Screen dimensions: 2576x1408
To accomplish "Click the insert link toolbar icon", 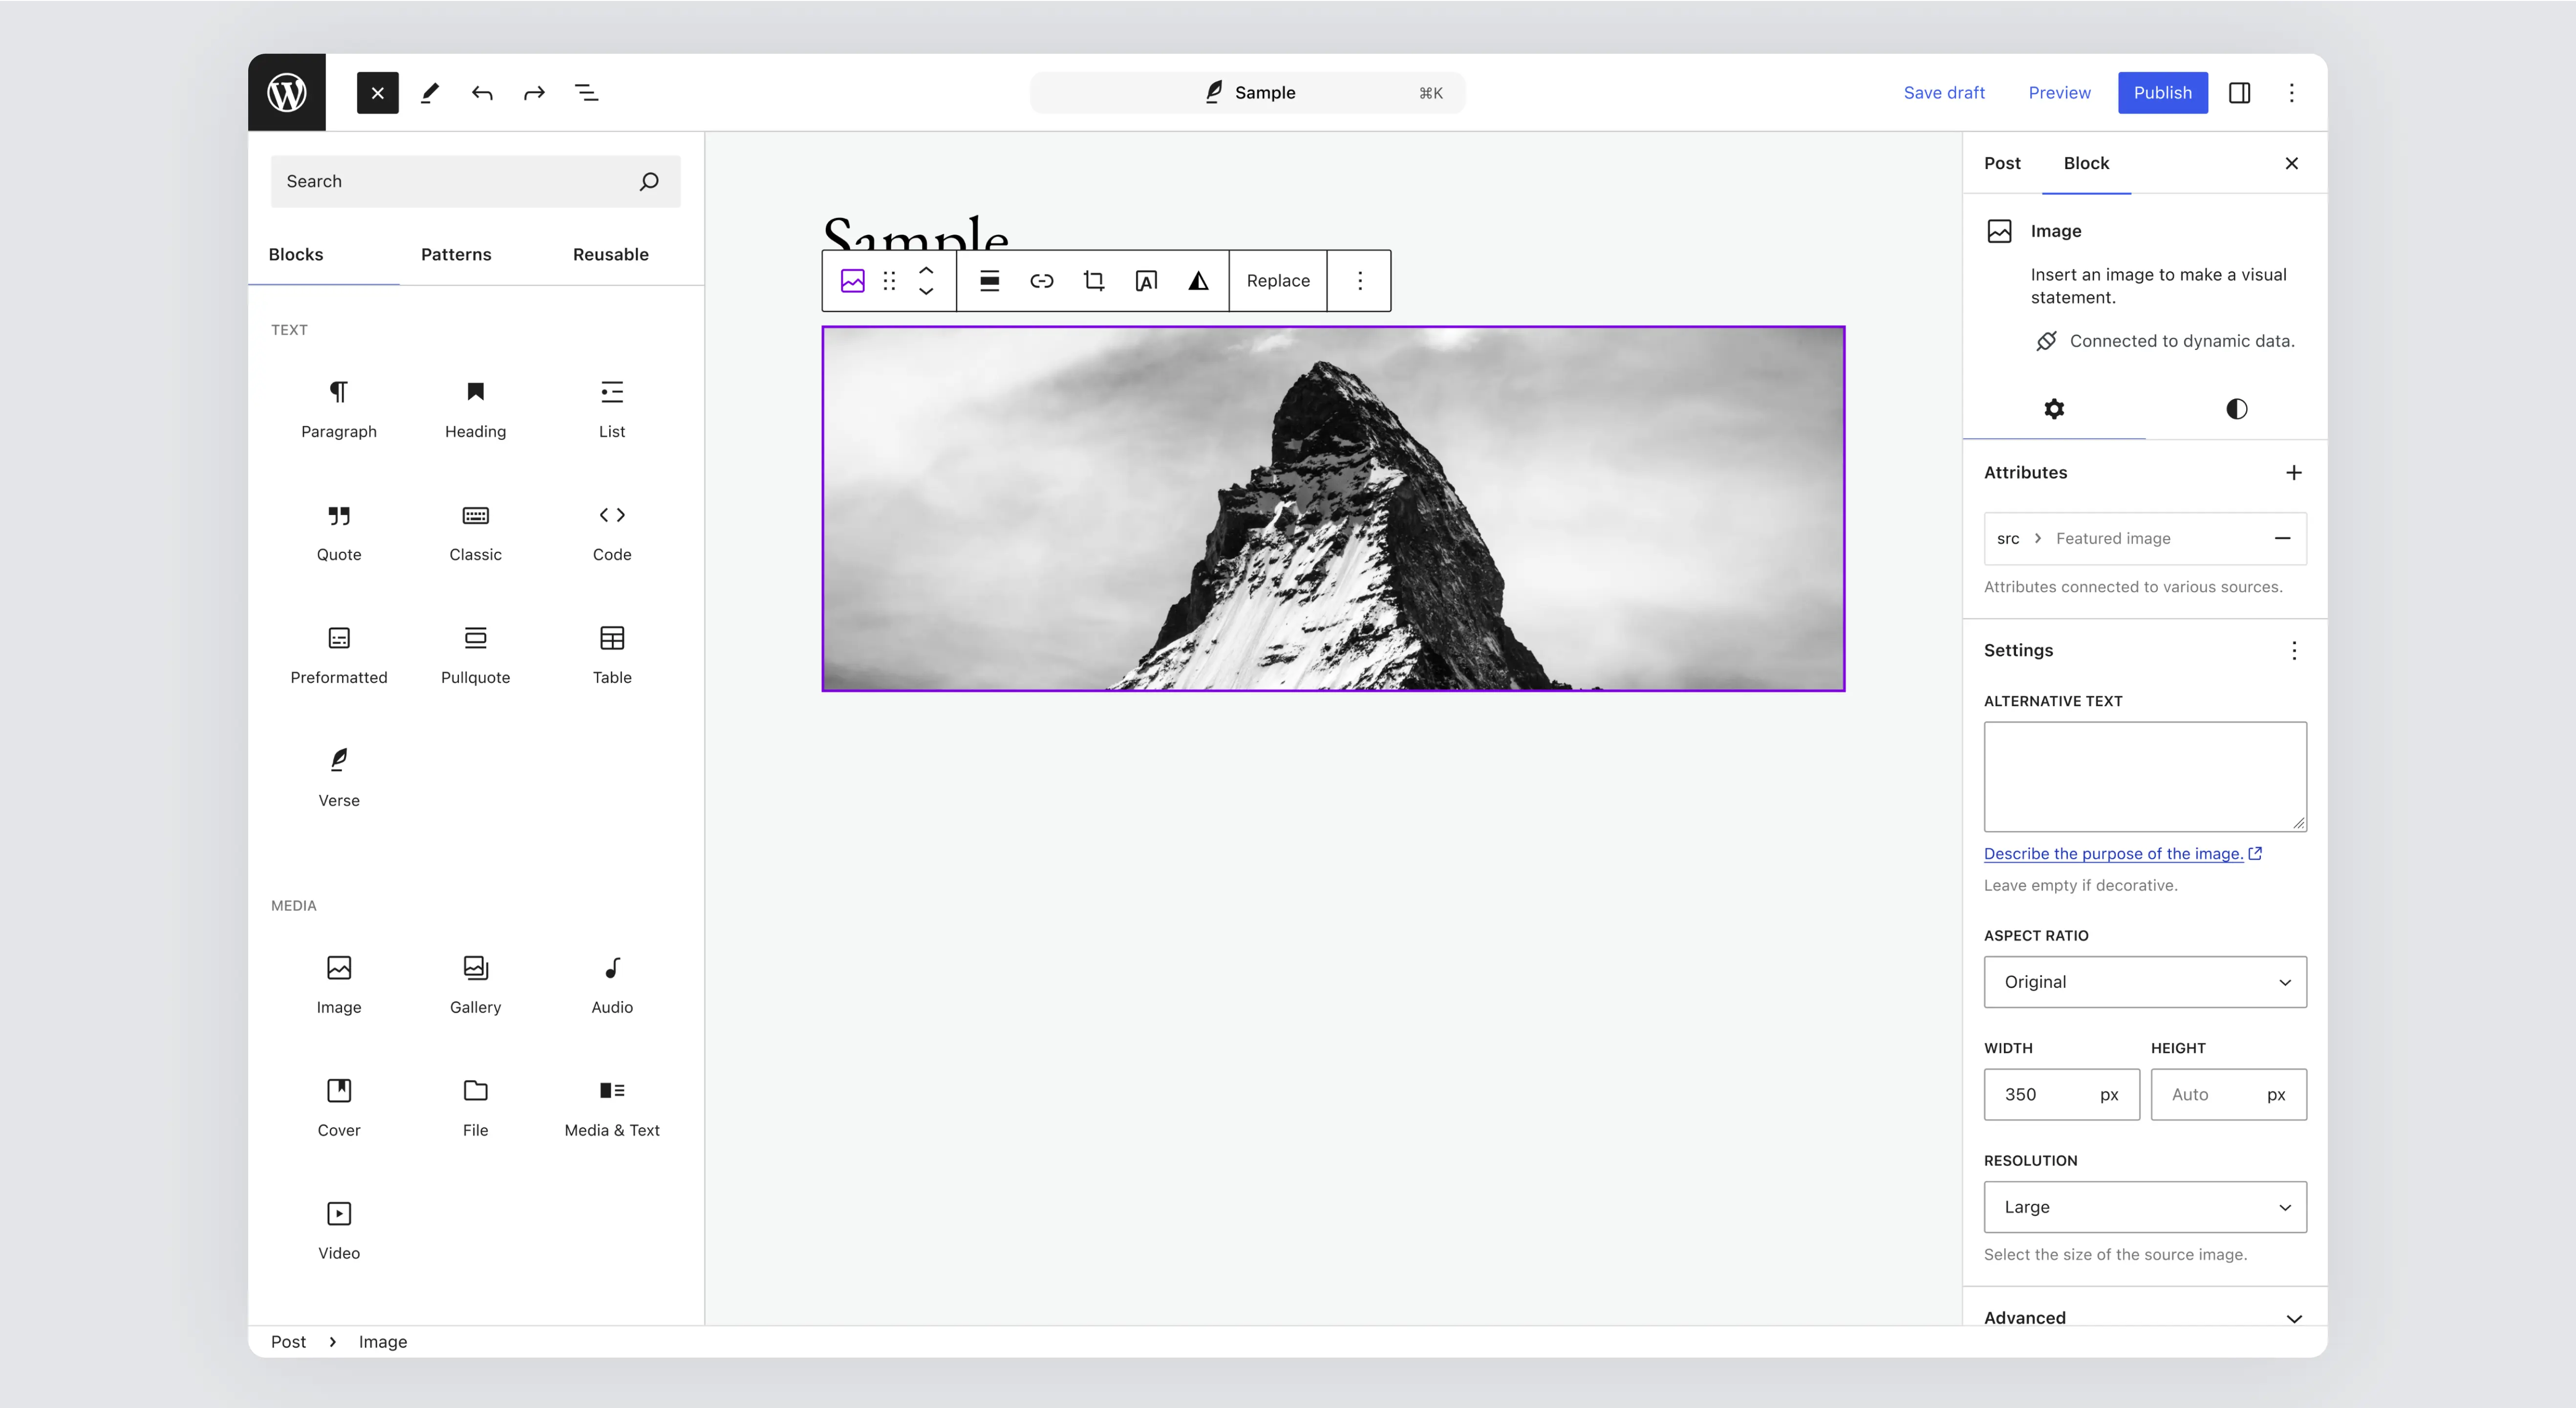I will point(1041,281).
